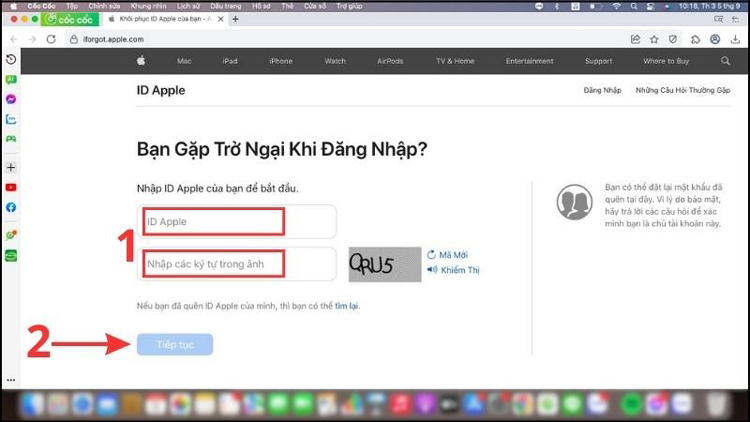Open Những Câu Hỏi Thường Gặp link

pos(683,90)
